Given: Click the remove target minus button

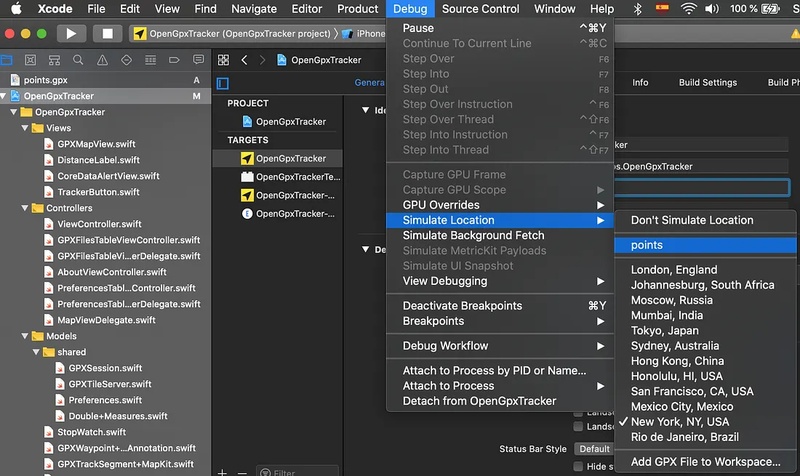Looking at the screenshot, I should tap(242, 472).
